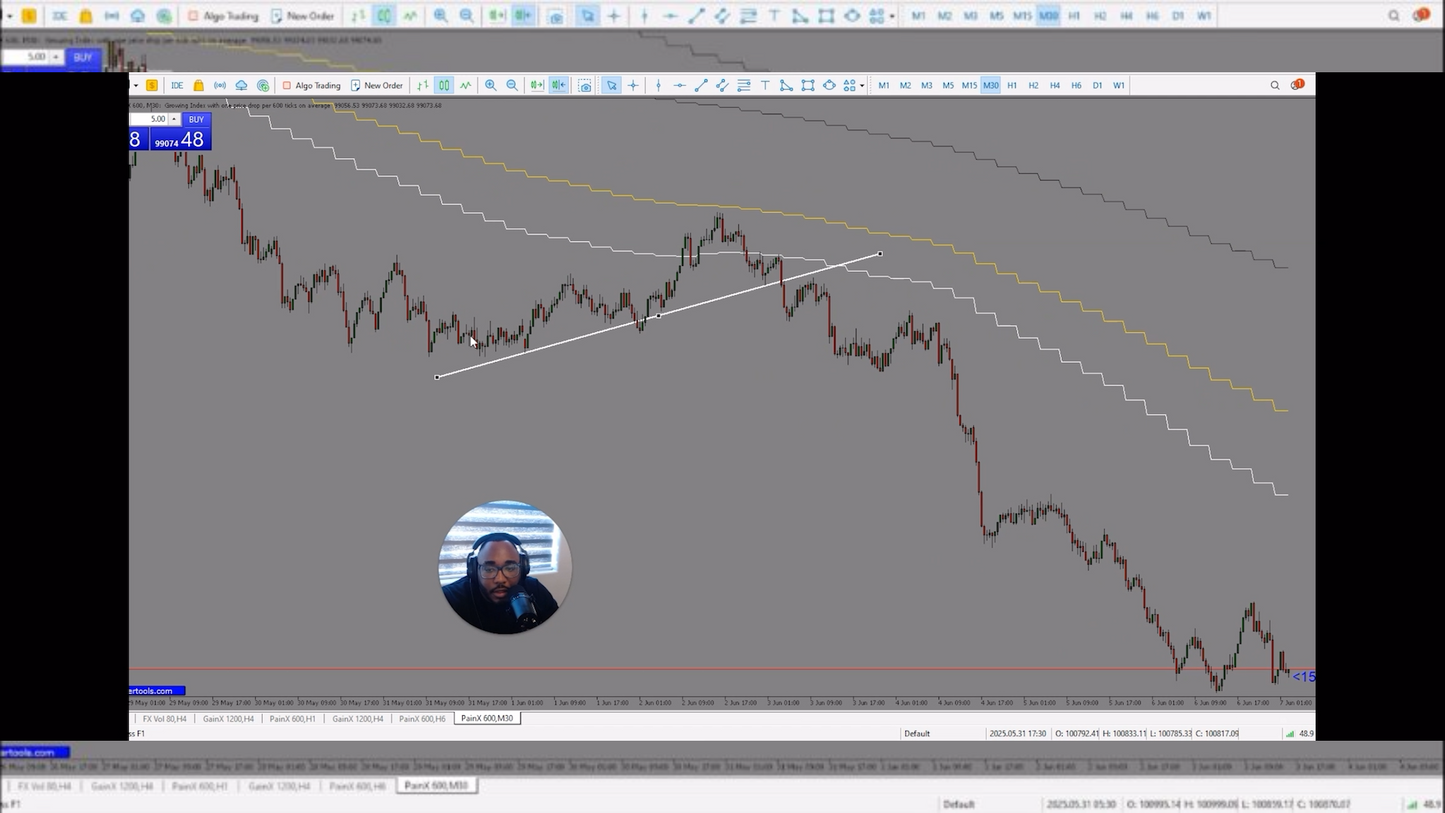Toggle the pointer selection tool
Image resolution: width=1445 pixels, height=813 pixels.
611,85
